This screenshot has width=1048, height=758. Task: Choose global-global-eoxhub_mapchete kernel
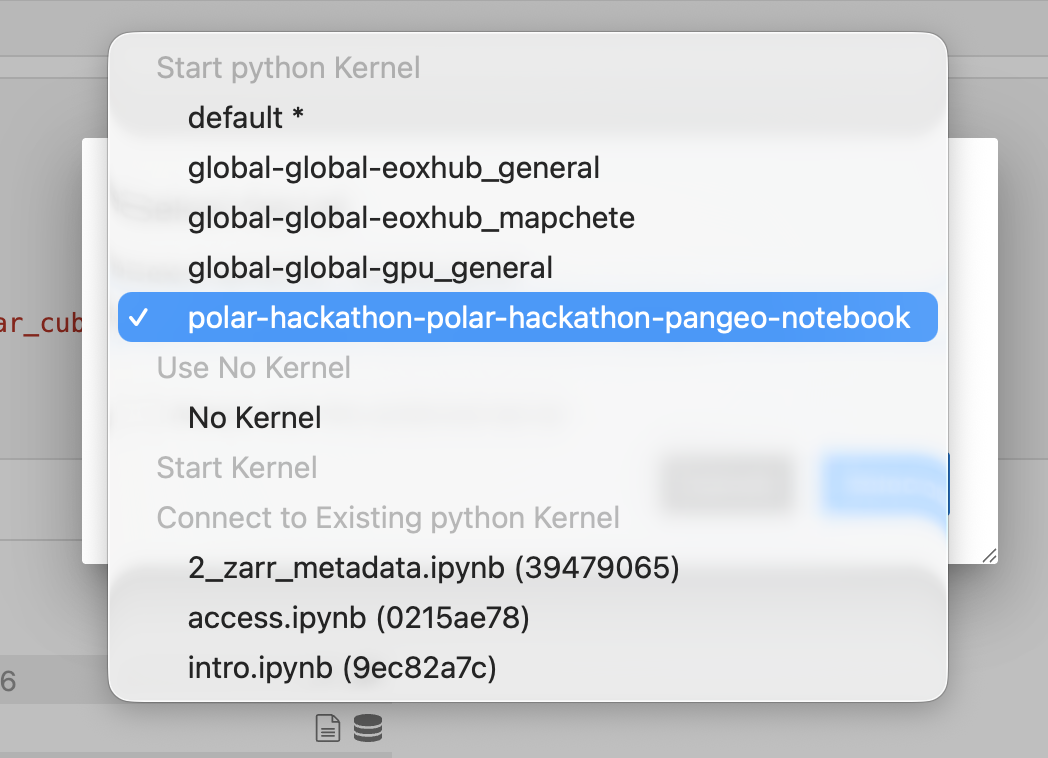pyautogui.click(x=527, y=218)
